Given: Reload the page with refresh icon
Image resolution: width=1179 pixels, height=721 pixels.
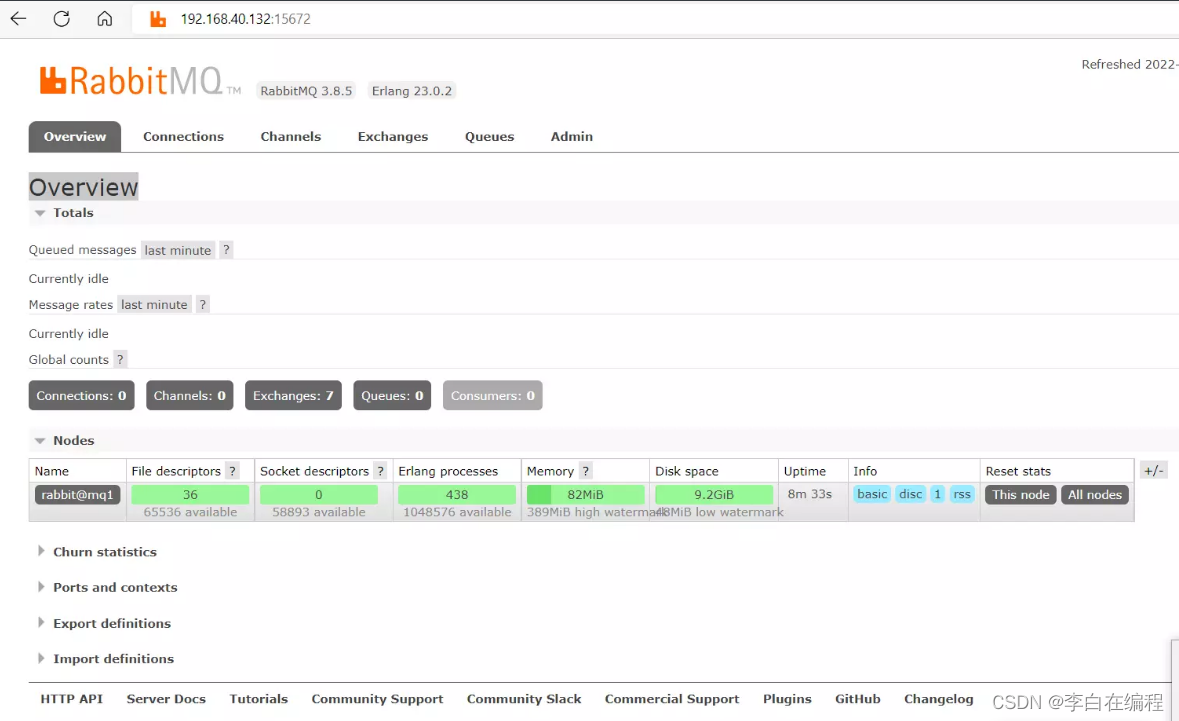Looking at the screenshot, I should [62, 19].
